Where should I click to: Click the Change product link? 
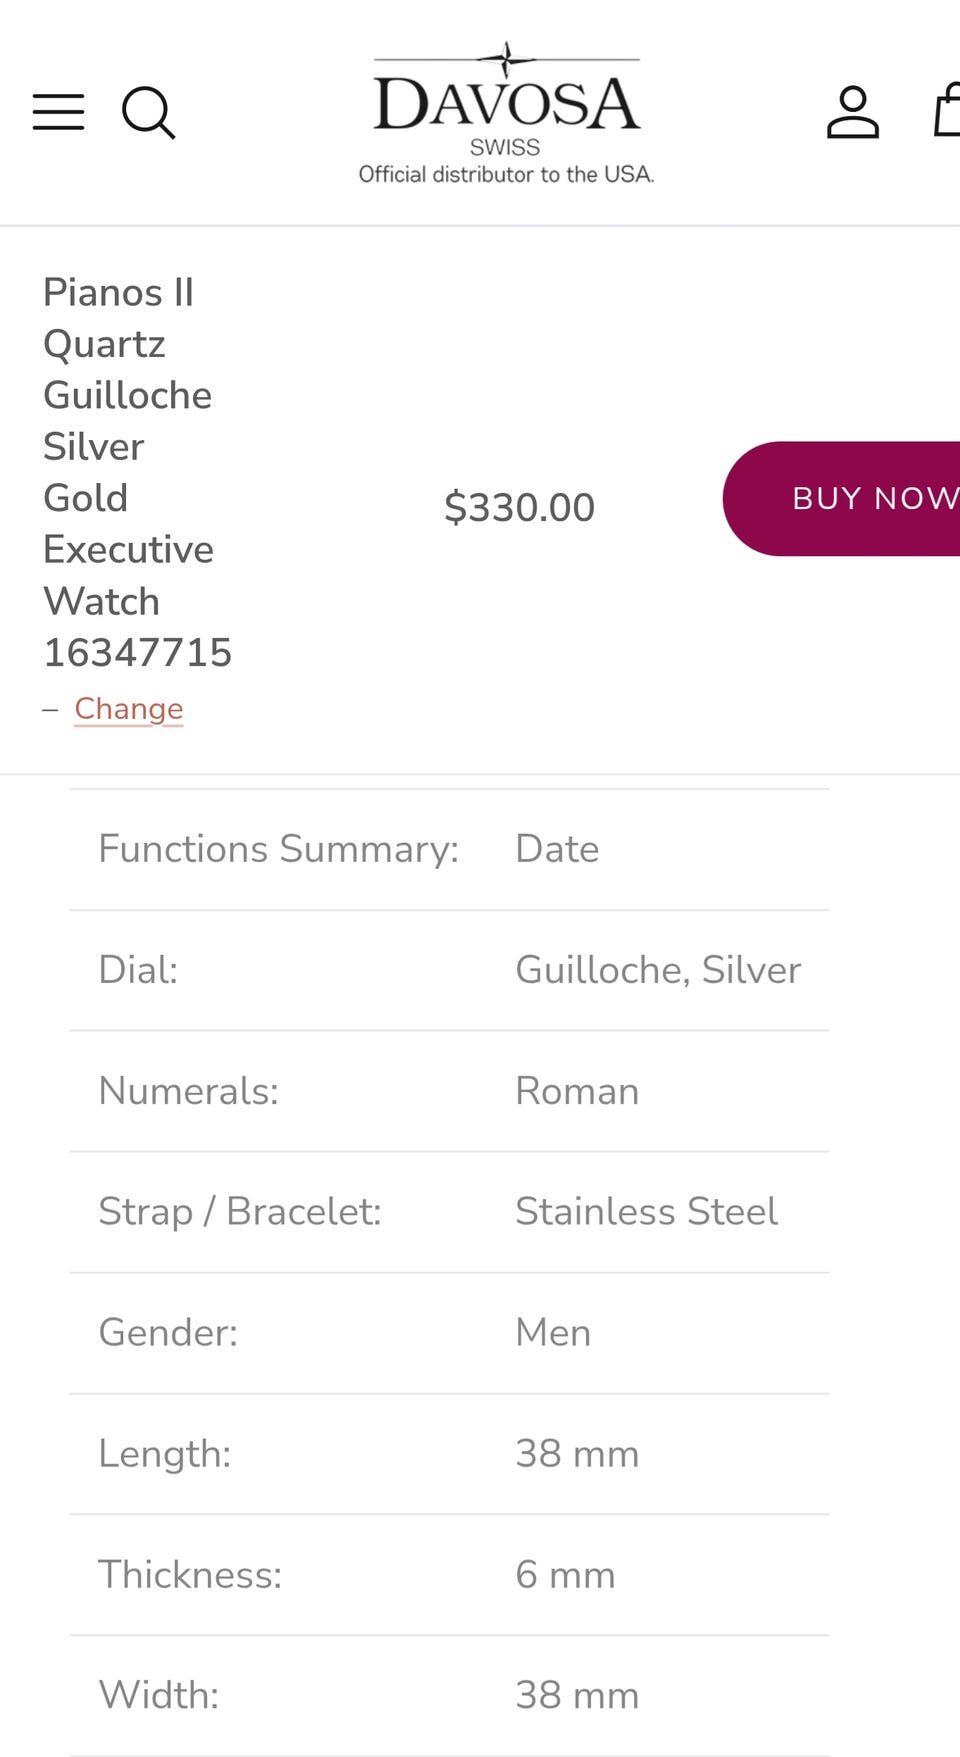[x=128, y=709]
